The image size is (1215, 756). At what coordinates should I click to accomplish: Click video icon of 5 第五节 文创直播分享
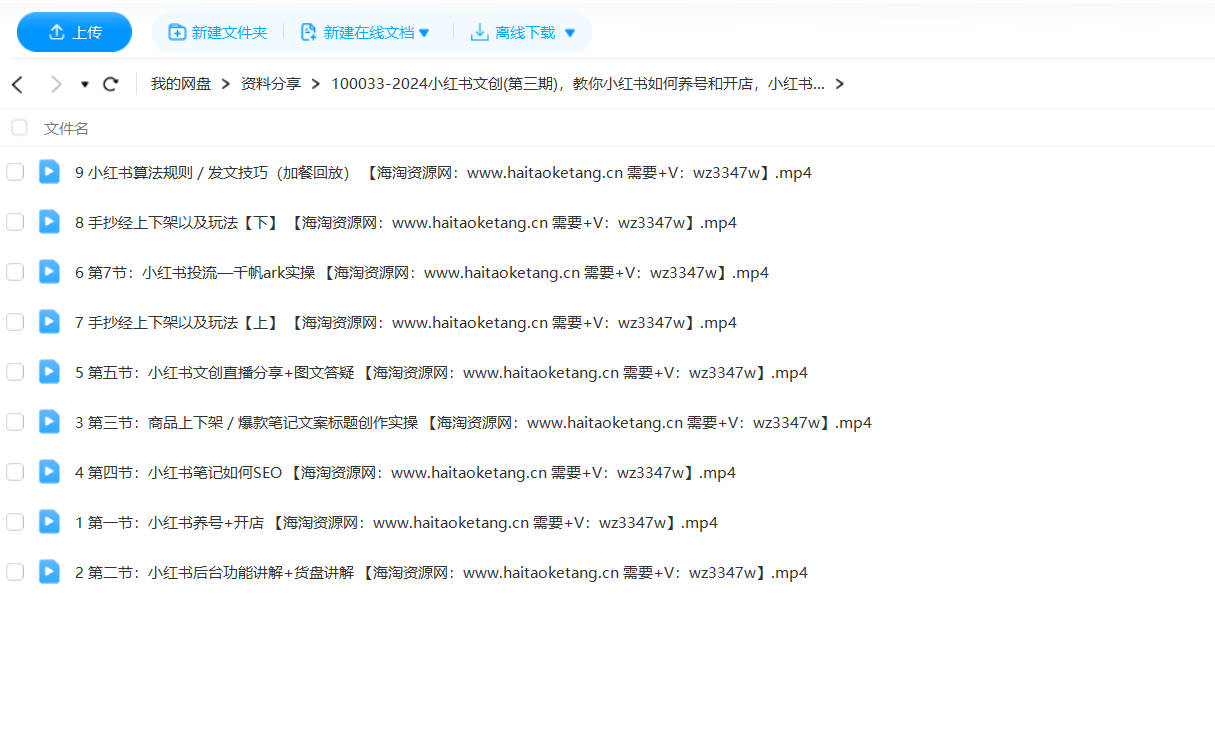click(x=49, y=372)
